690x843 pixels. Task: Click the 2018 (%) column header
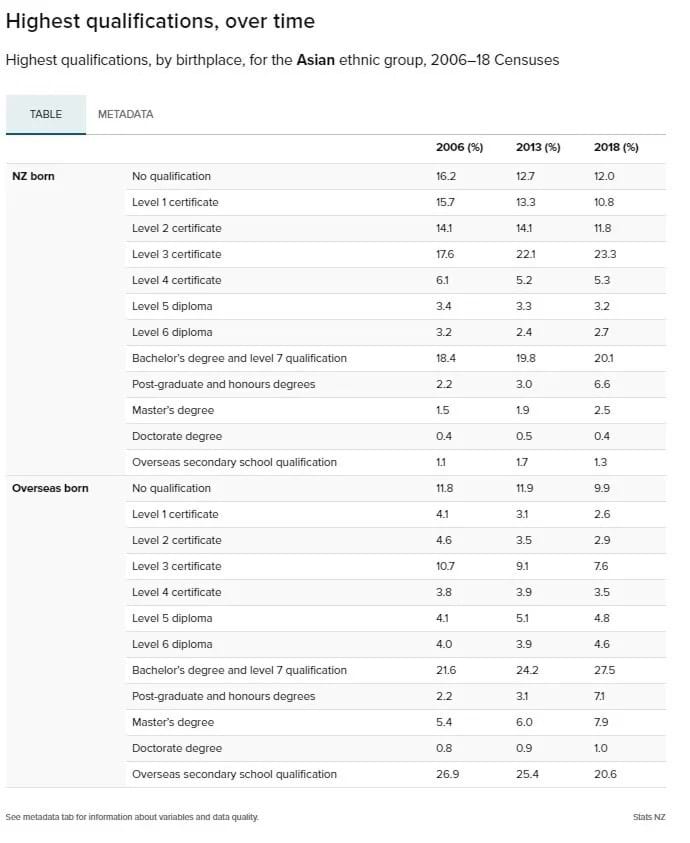[616, 147]
